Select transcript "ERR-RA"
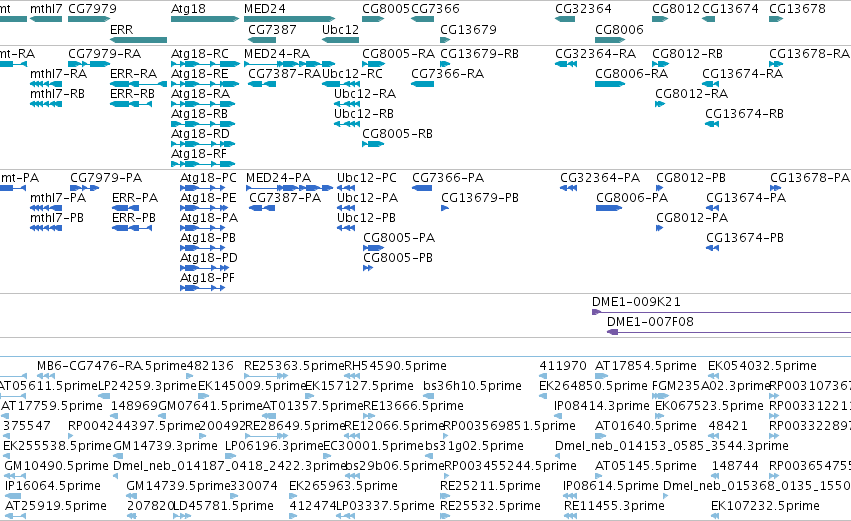Viewport: 851px width, 521px height. coord(134,74)
